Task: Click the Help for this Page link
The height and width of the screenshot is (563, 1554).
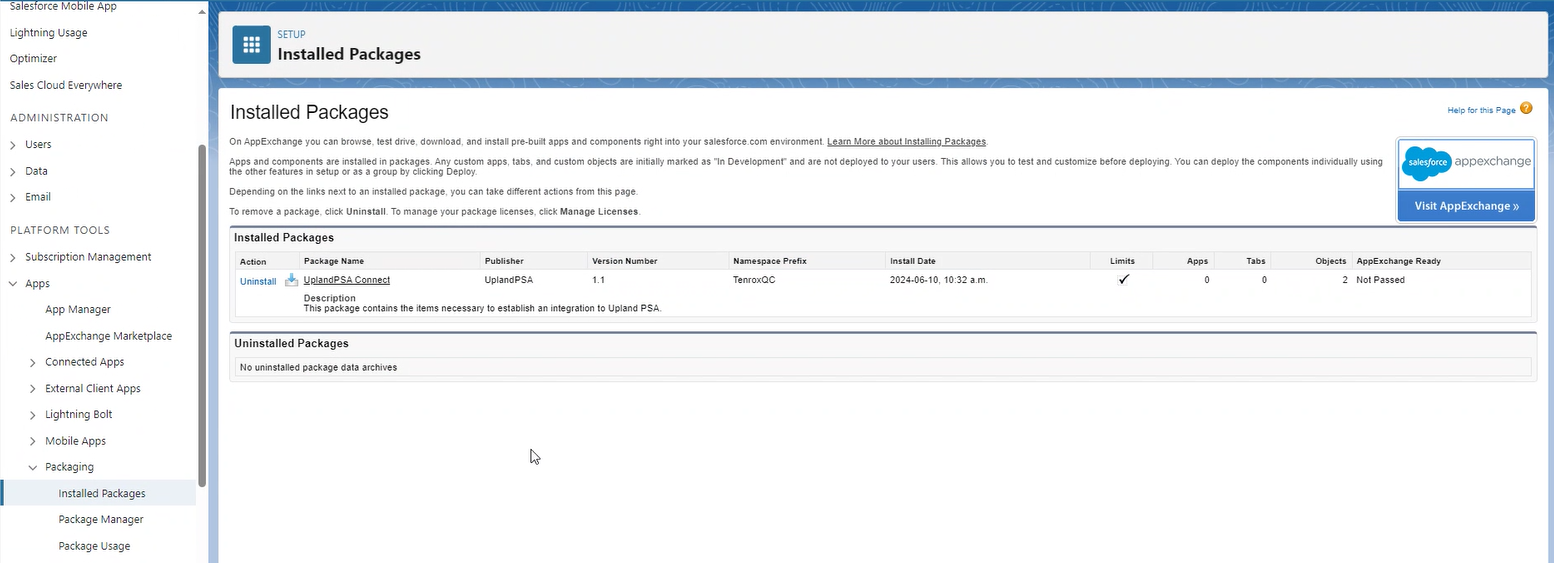Action: tap(1482, 110)
